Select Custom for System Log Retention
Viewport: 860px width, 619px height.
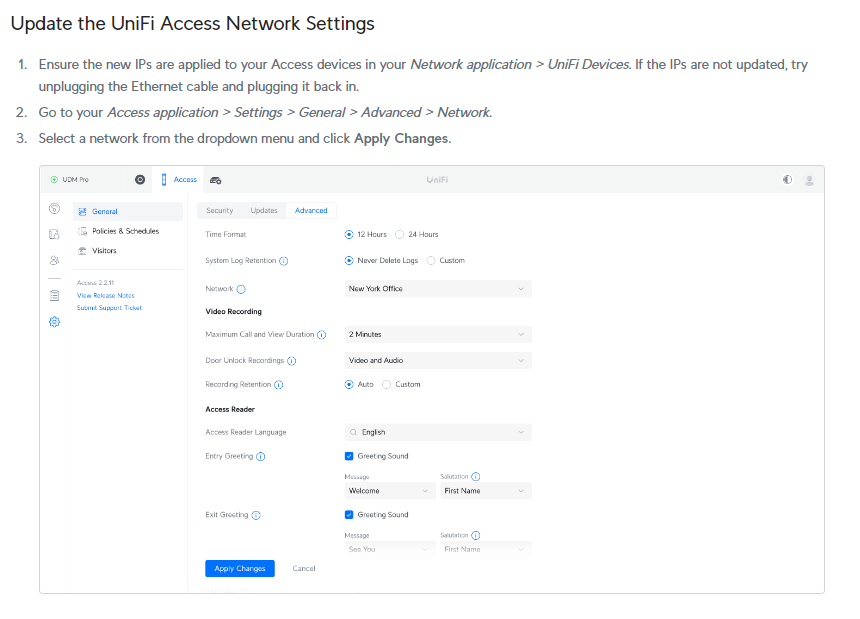[x=431, y=261]
